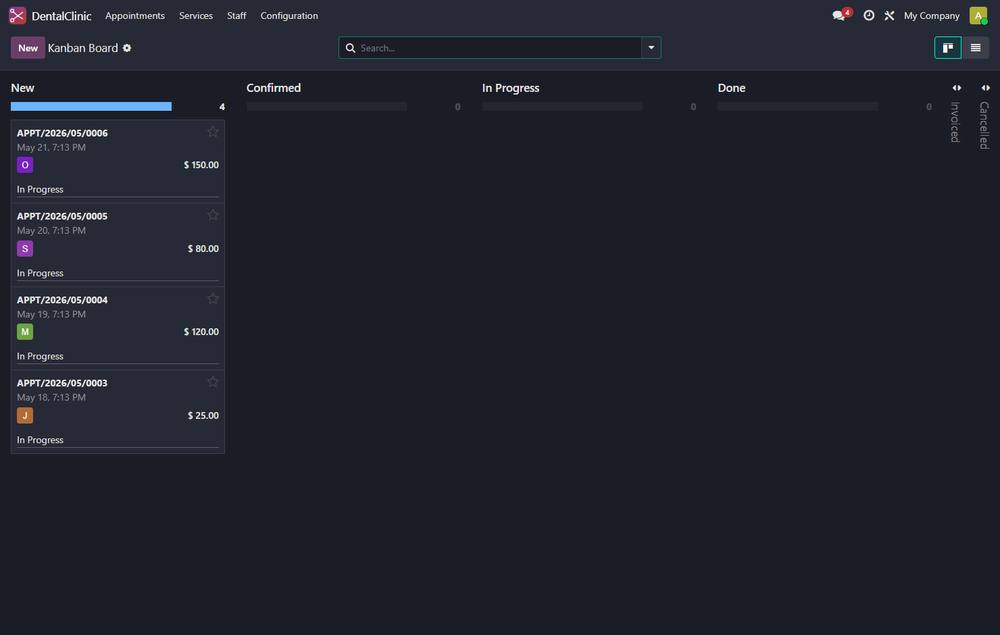The image size is (1000, 635).
Task: Open the Configuration menu
Action: 289,15
